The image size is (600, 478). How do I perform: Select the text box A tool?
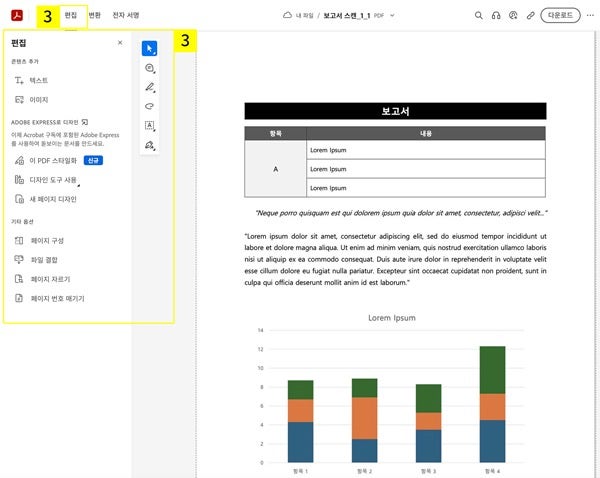tap(149, 126)
